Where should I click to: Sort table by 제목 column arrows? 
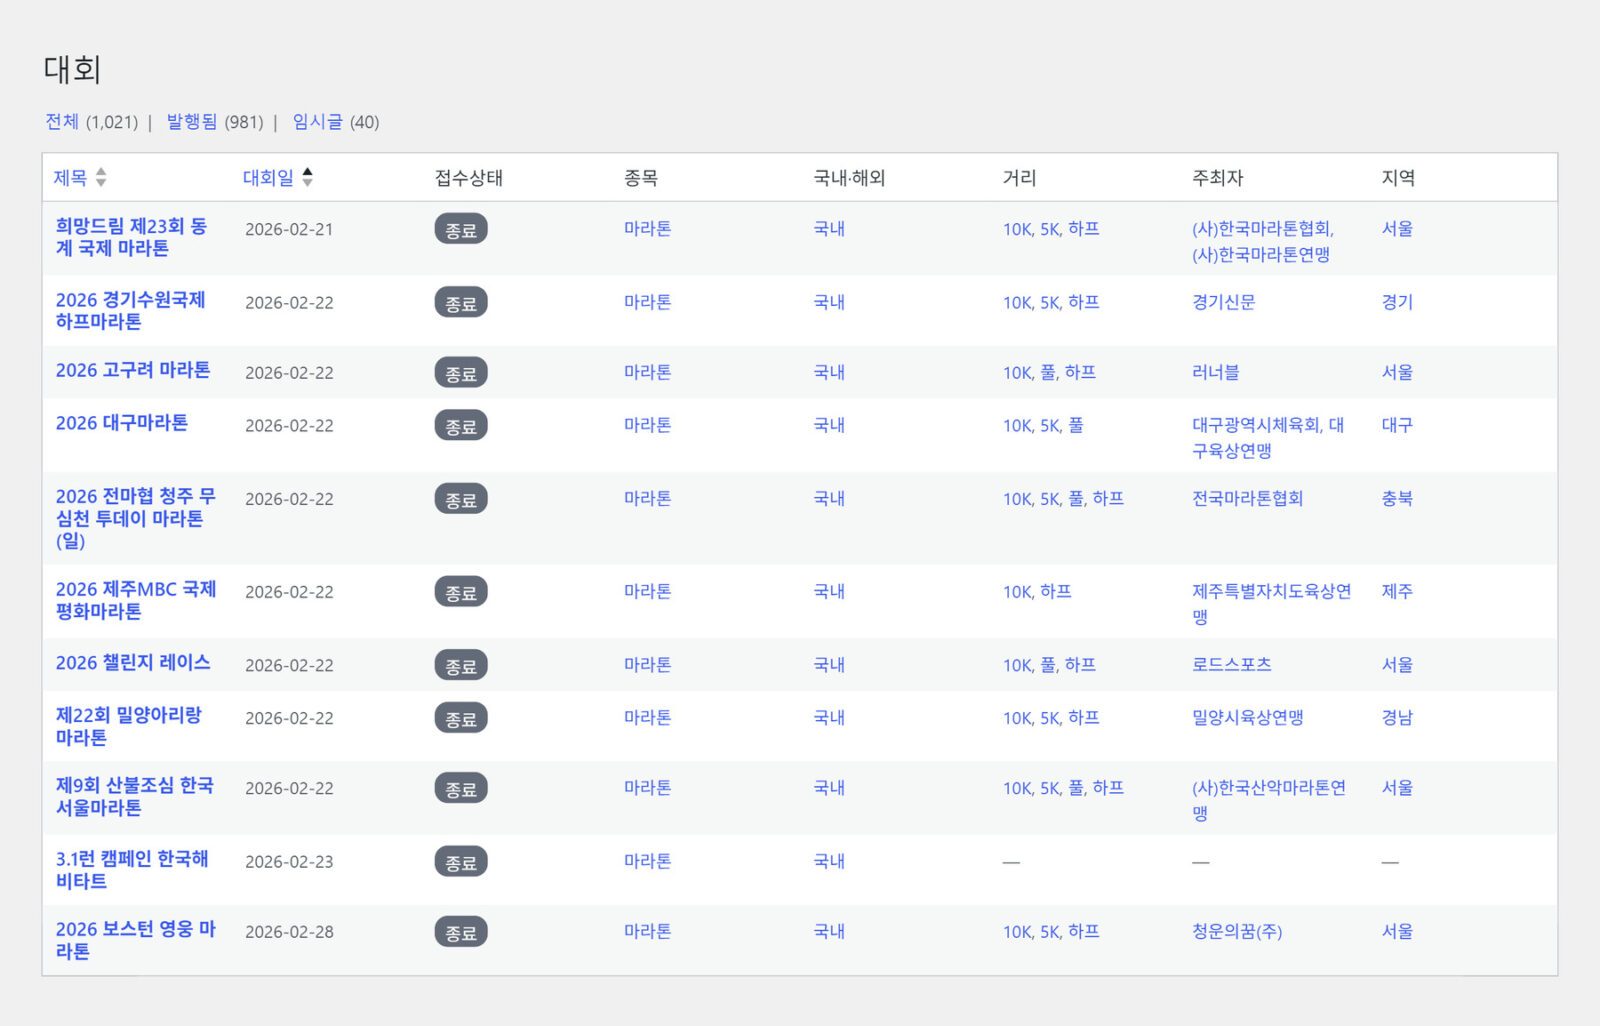(101, 178)
